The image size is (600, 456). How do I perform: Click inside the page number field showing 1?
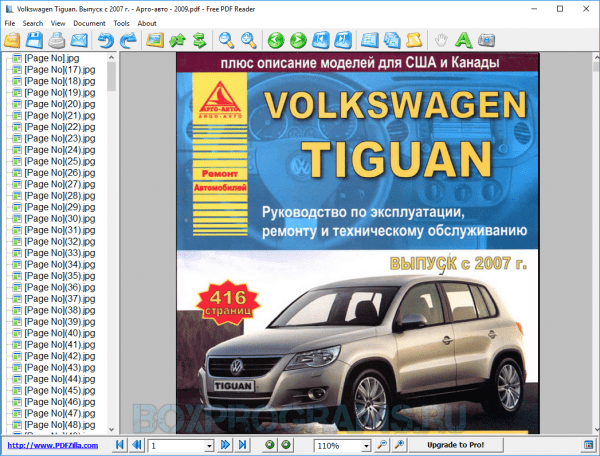[176, 446]
